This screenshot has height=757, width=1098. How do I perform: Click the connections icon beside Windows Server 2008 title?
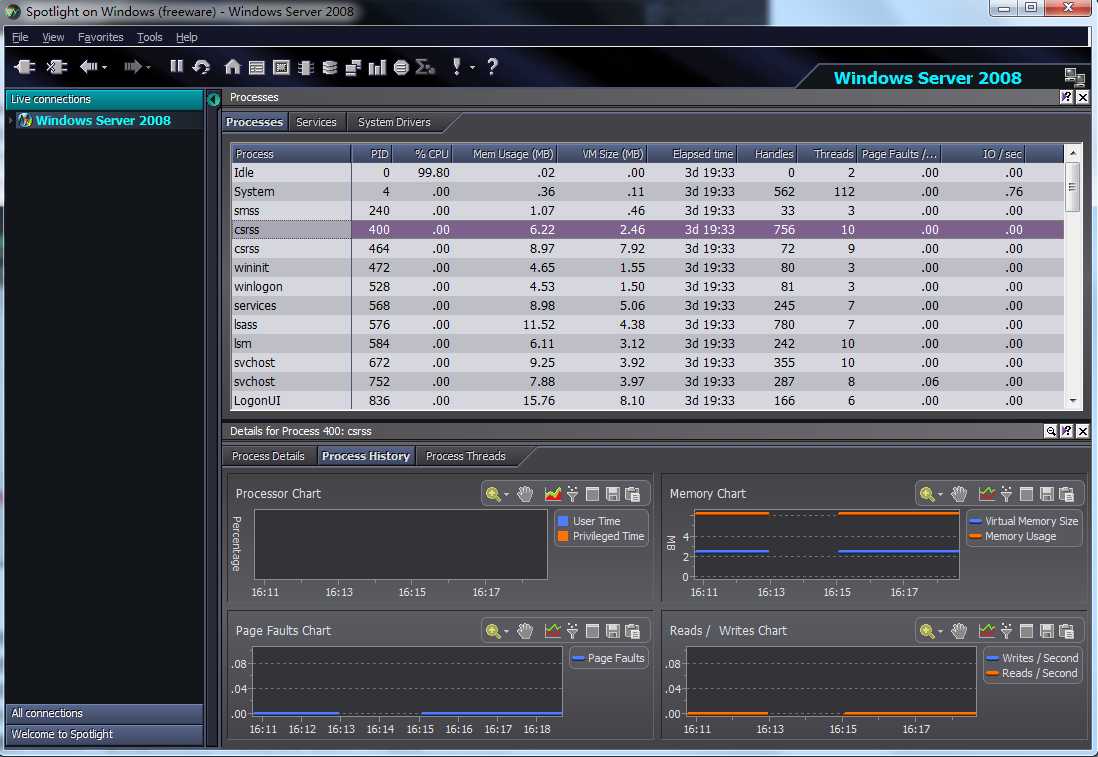(1074, 76)
